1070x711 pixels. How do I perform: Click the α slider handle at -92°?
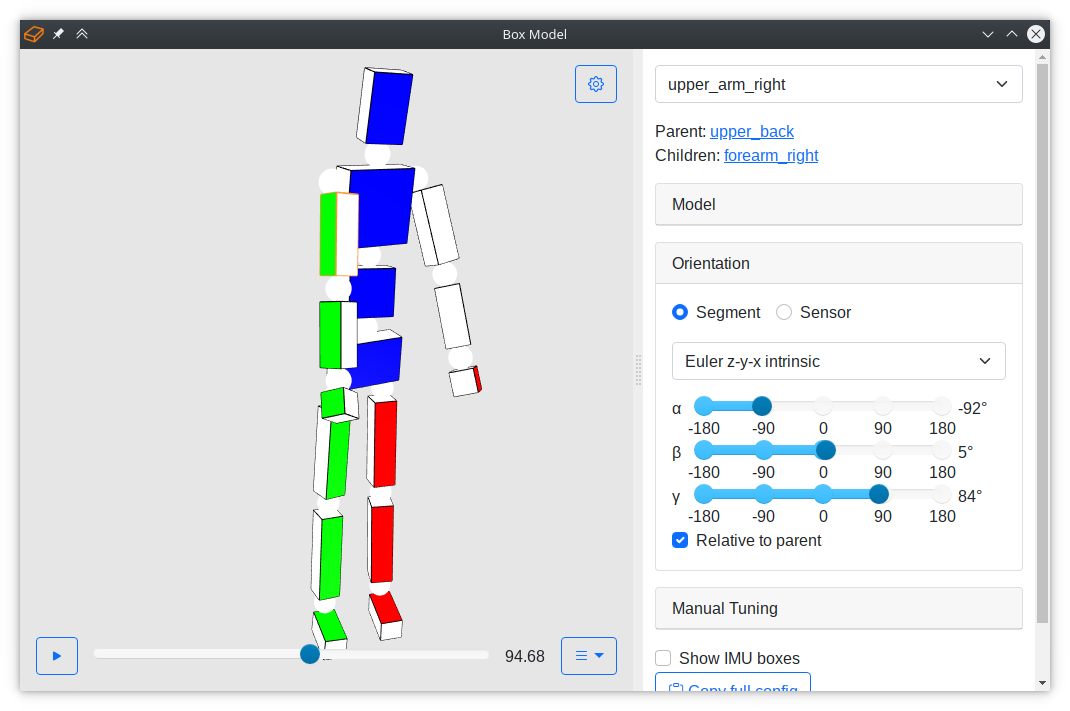click(762, 406)
